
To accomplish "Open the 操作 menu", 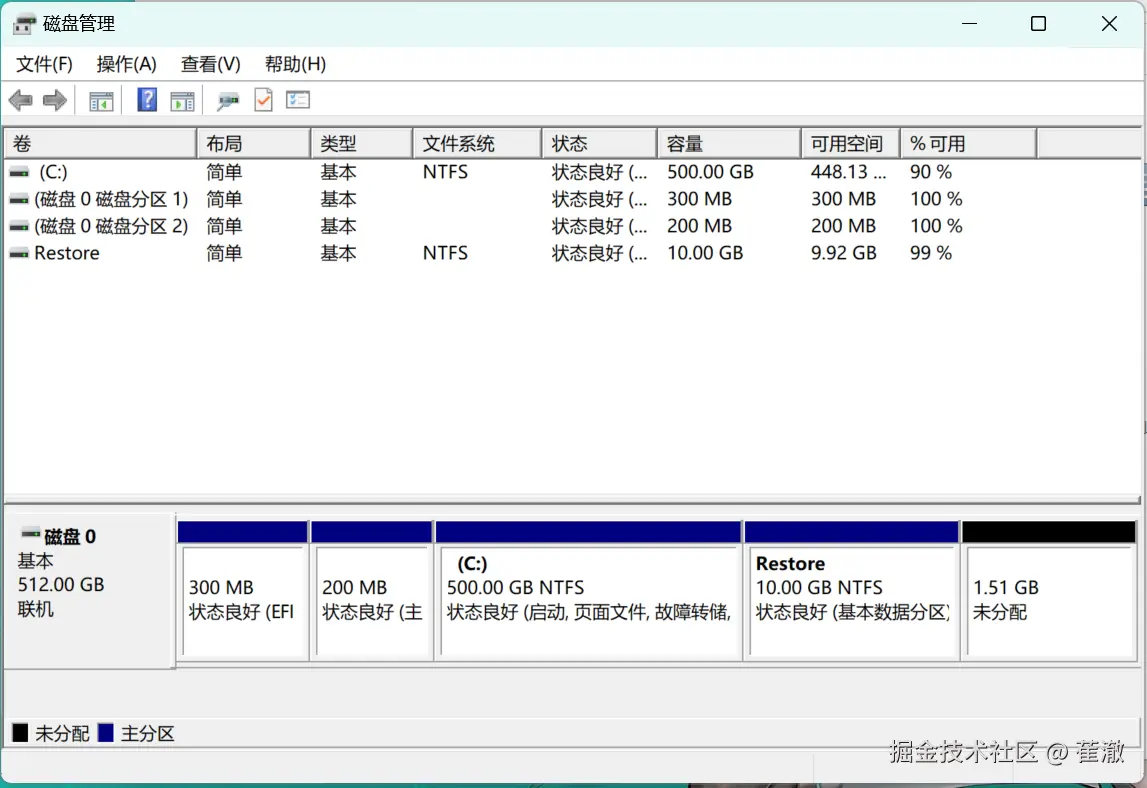I will pyautogui.click(x=126, y=63).
